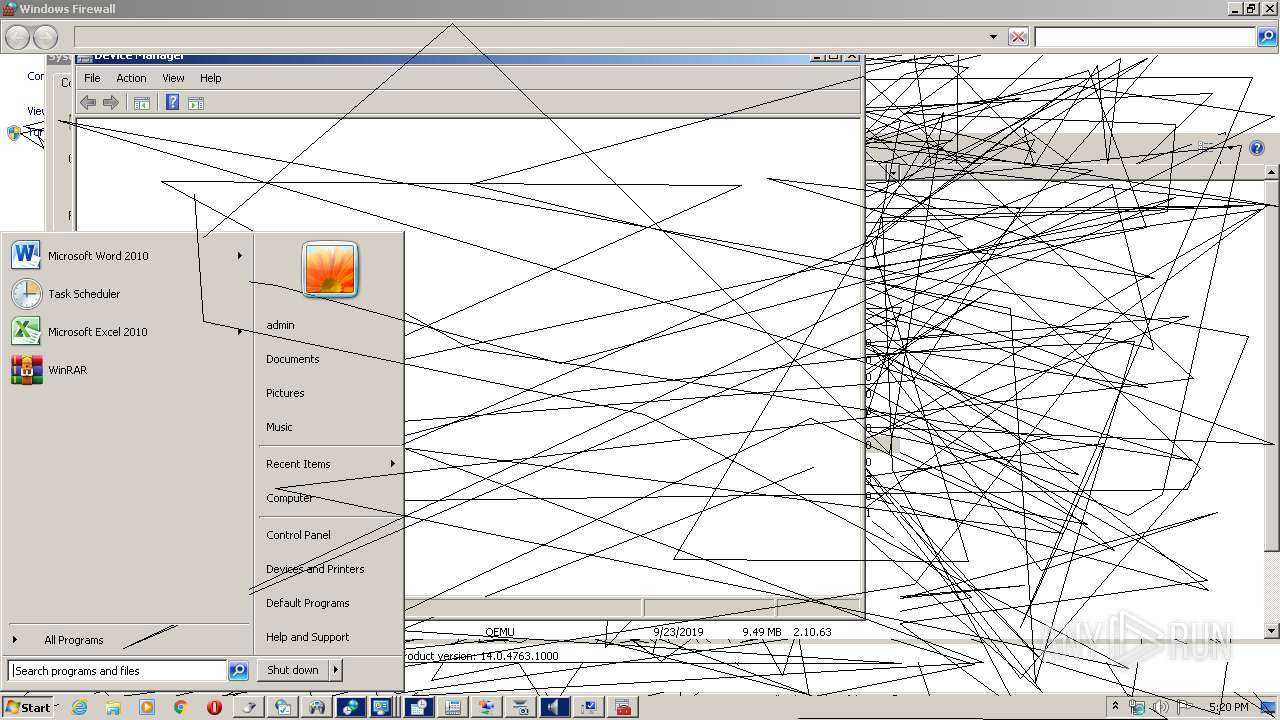Click Windows Firewall back navigation button
The image size is (1280, 720).
point(17,38)
